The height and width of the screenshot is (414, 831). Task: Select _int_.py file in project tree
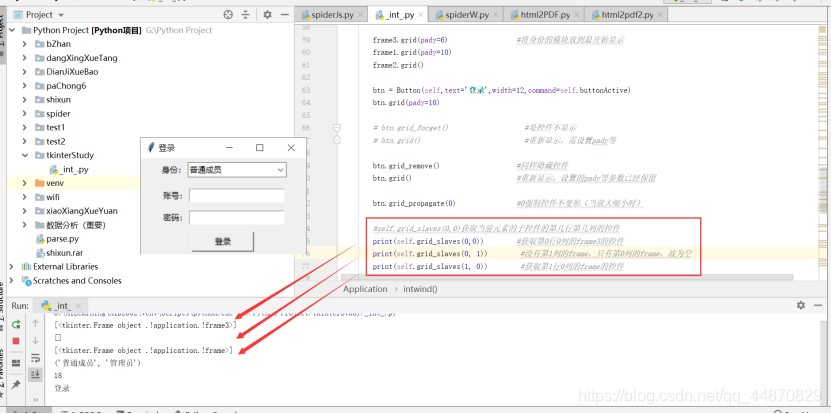coord(68,170)
